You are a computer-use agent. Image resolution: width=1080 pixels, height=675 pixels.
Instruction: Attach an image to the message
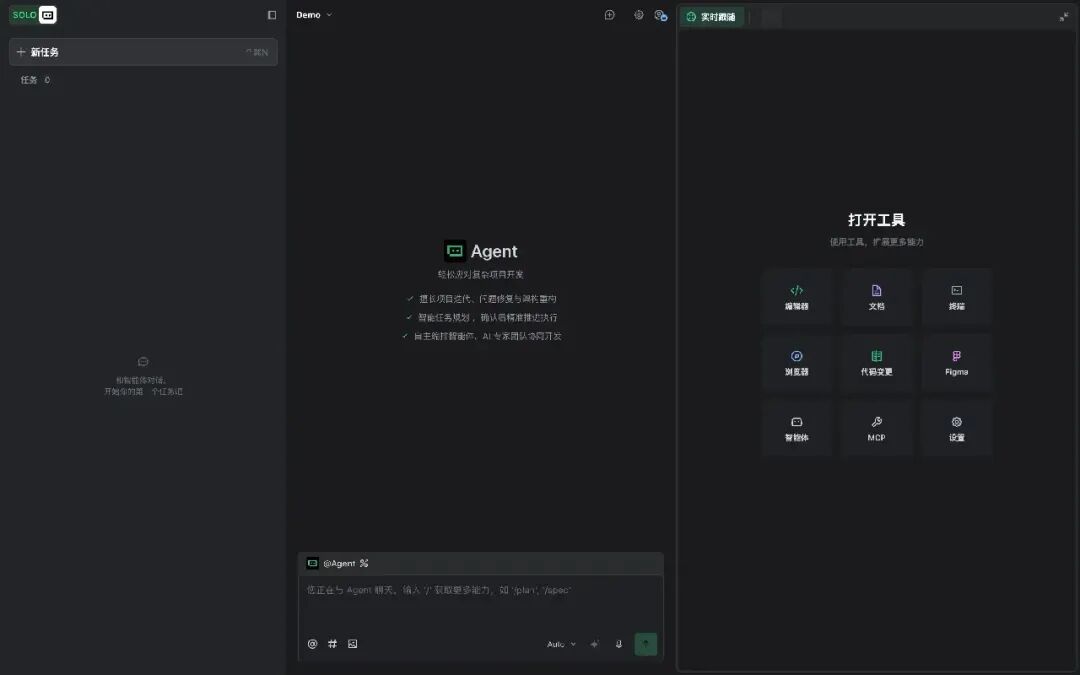click(353, 644)
